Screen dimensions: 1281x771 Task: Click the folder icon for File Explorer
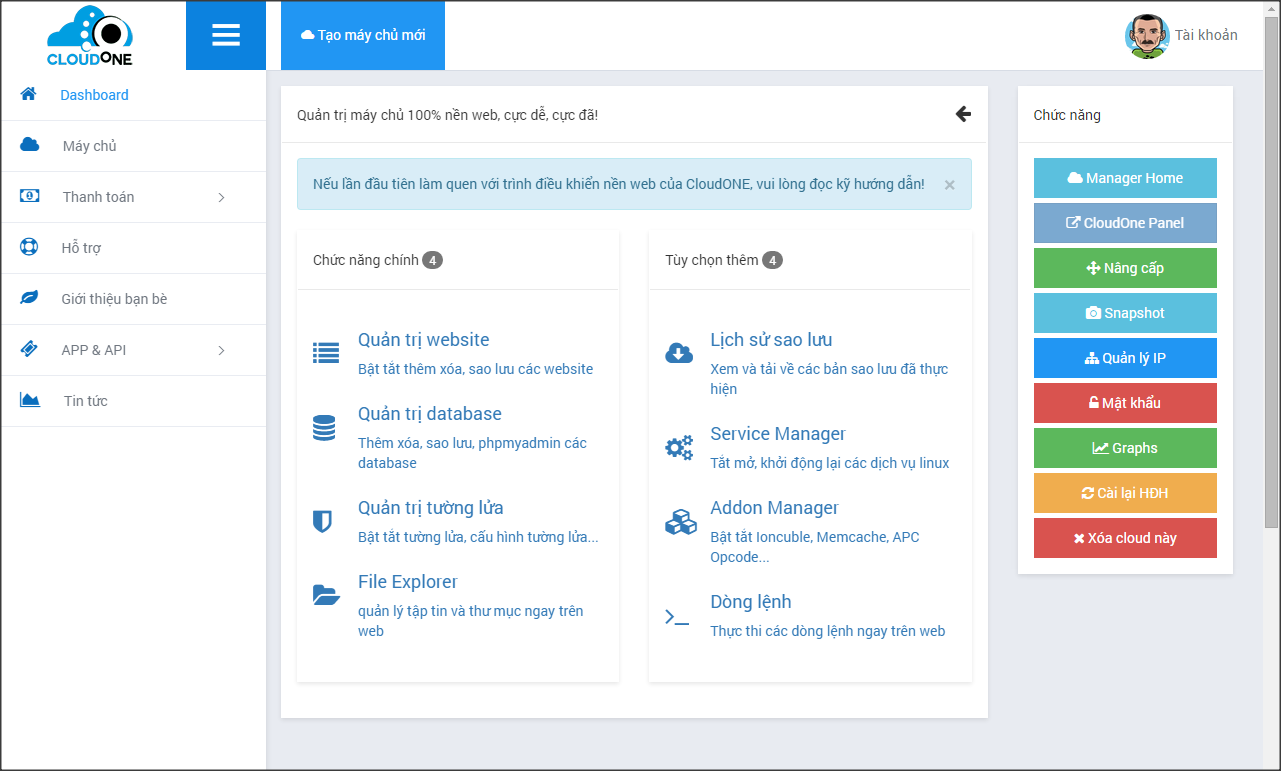point(326,595)
